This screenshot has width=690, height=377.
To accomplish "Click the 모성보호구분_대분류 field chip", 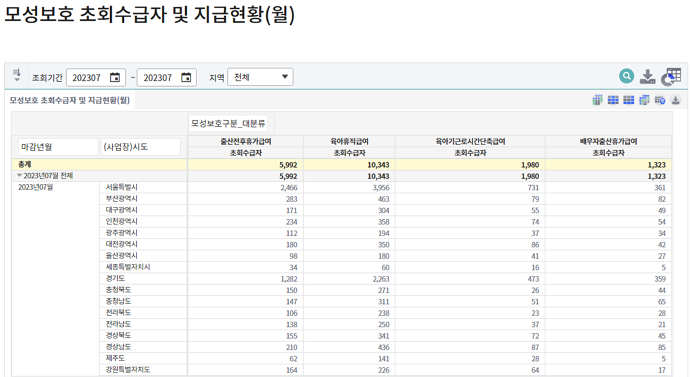I will click(x=228, y=124).
